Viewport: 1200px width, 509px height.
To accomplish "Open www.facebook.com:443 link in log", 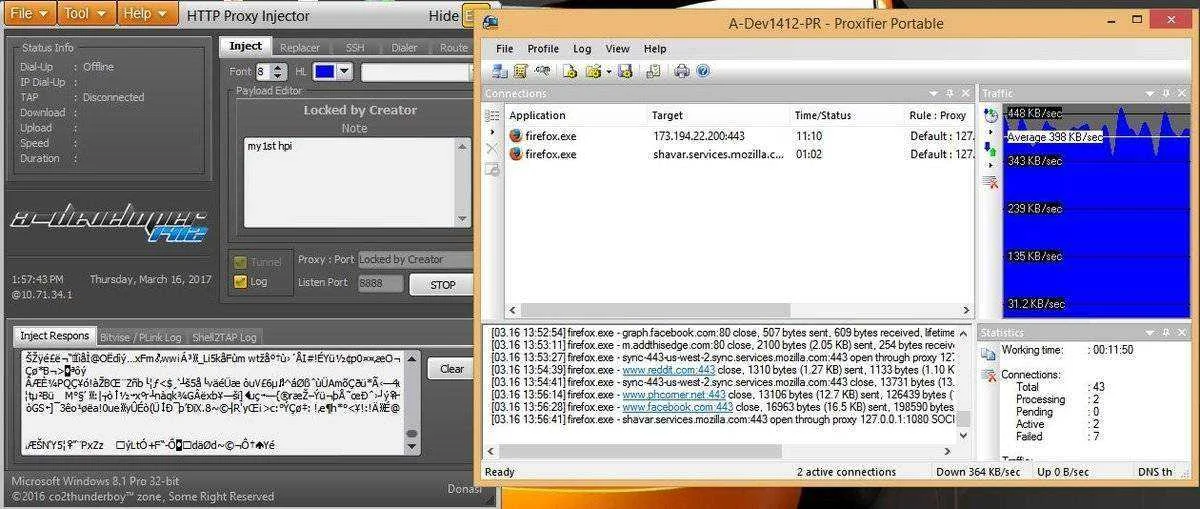I will pyautogui.click(x=677, y=407).
